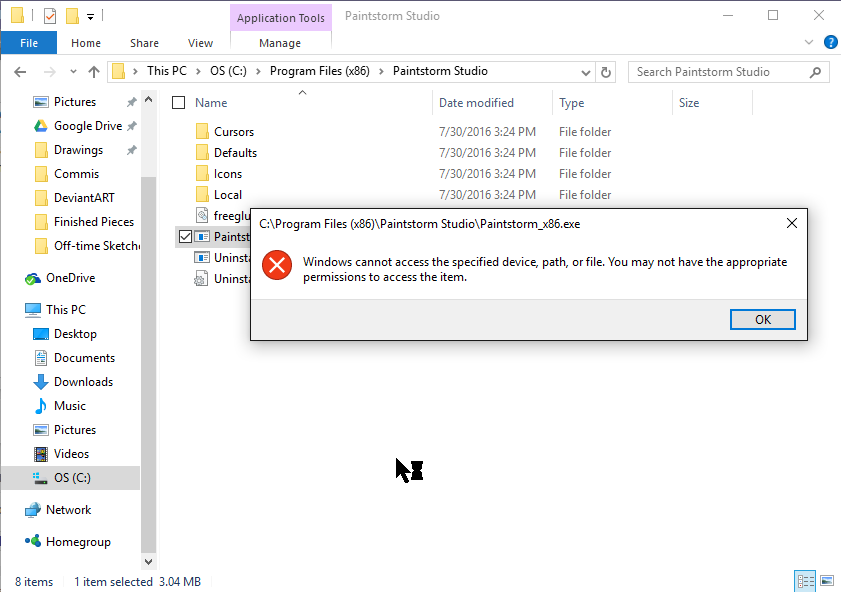Select the freeglut file icon
Image resolution: width=841 pixels, height=592 pixels.
202,216
